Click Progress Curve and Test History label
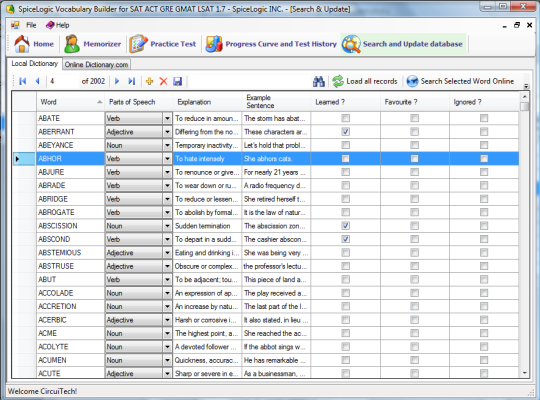 281,44
